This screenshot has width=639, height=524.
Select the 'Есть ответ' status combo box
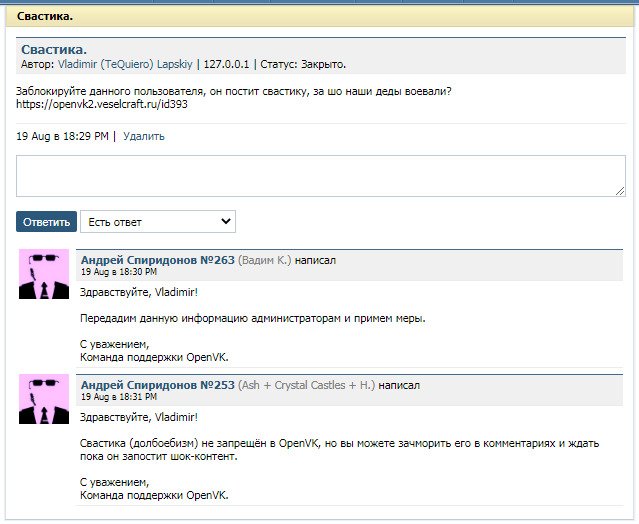pos(157,221)
